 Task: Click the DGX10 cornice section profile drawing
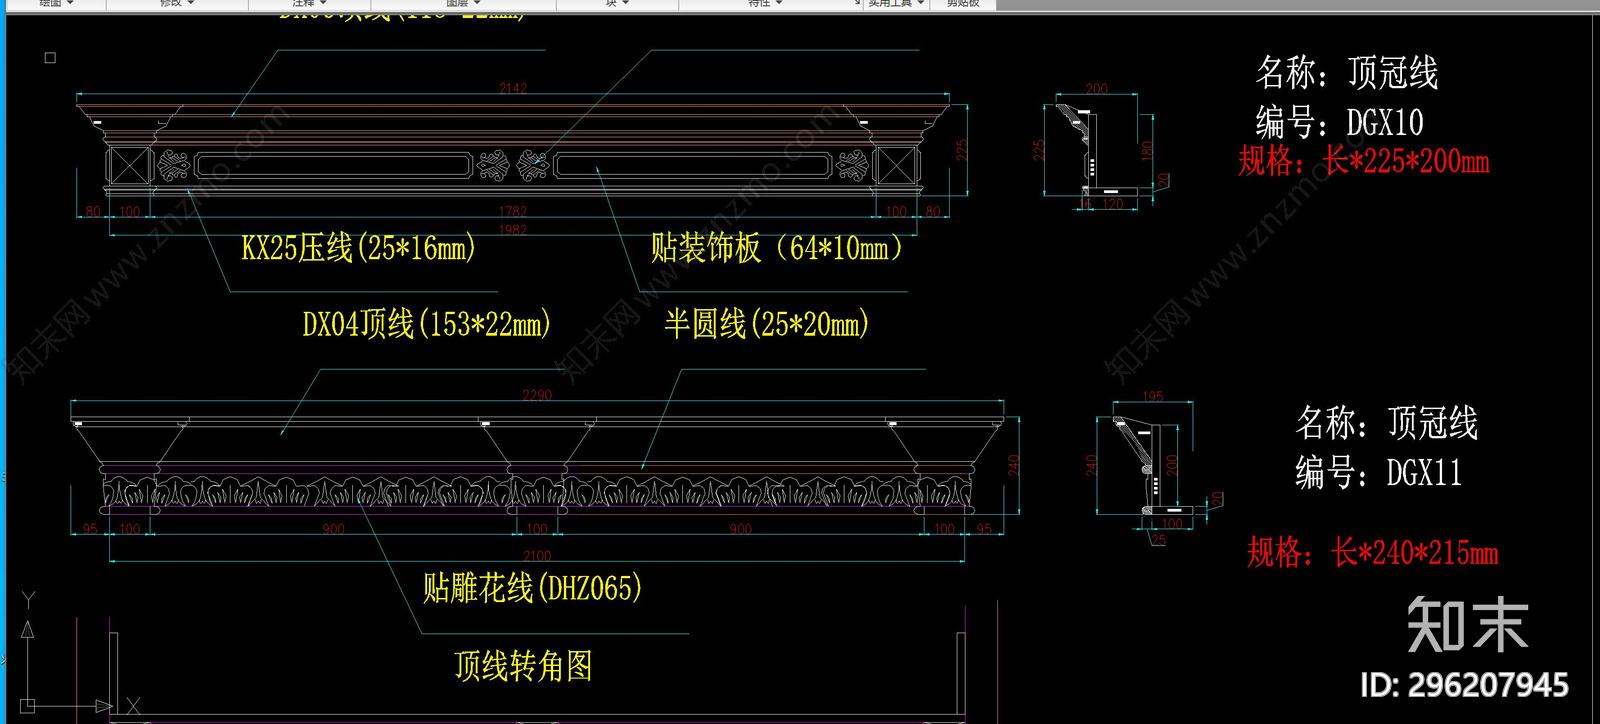1098,151
